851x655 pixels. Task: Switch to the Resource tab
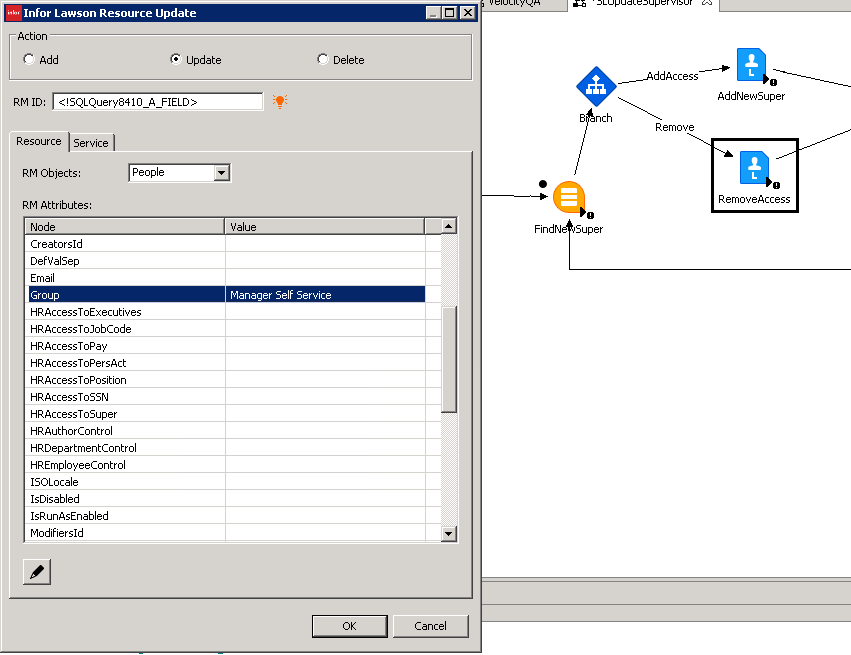point(39,141)
